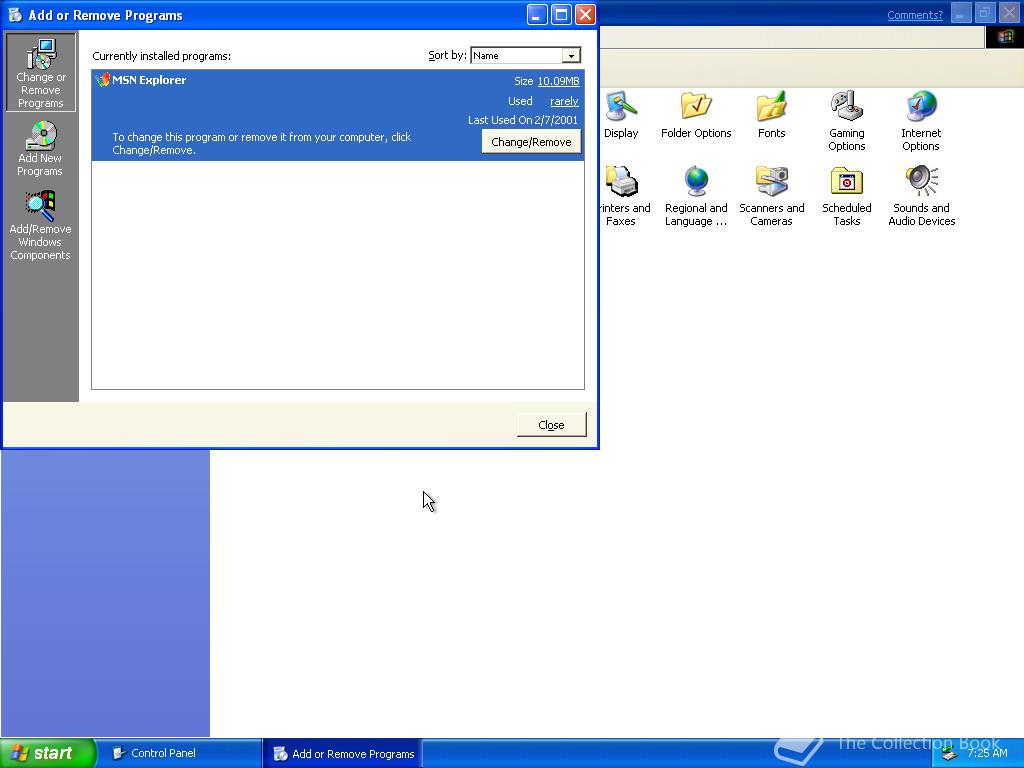Click the Windows flag logo in Control Panel
The width and height of the screenshot is (1024, 768).
click(1004, 37)
